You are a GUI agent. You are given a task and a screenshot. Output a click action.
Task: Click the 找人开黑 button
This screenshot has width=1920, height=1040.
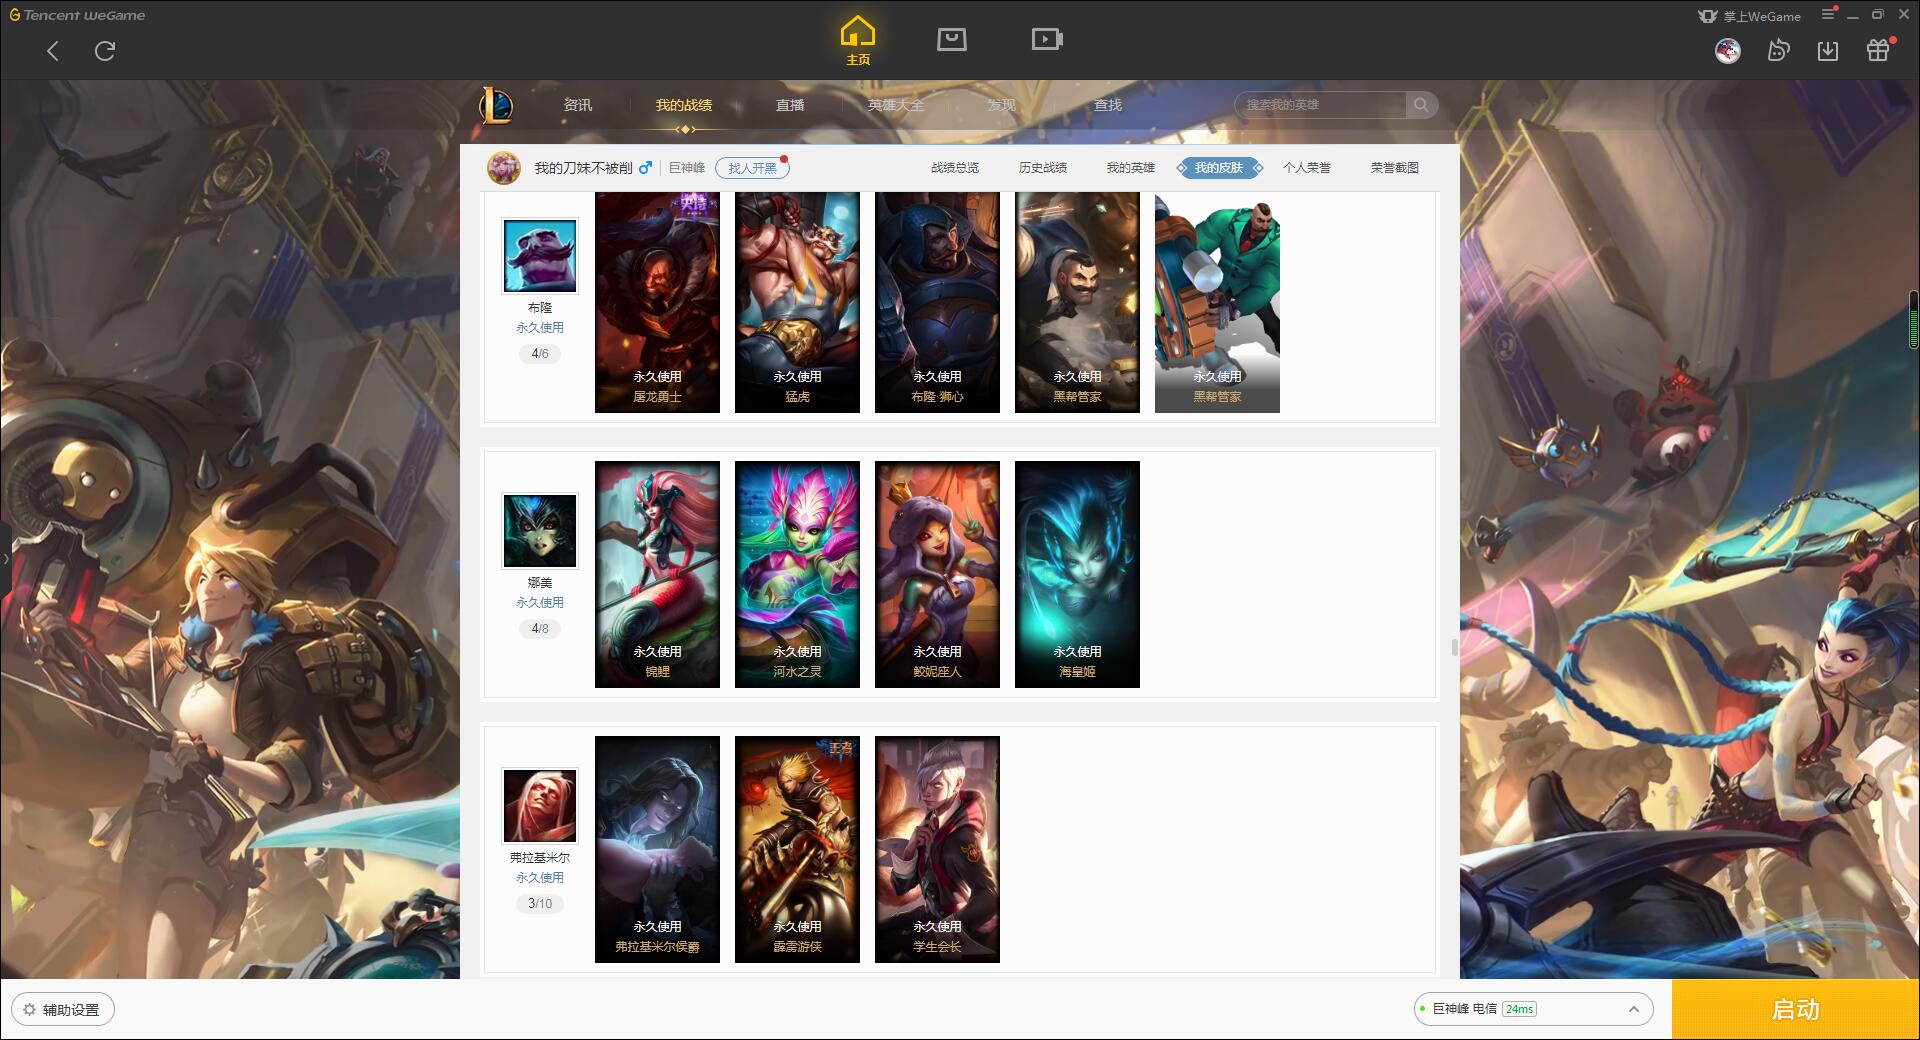tap(752, 168)
